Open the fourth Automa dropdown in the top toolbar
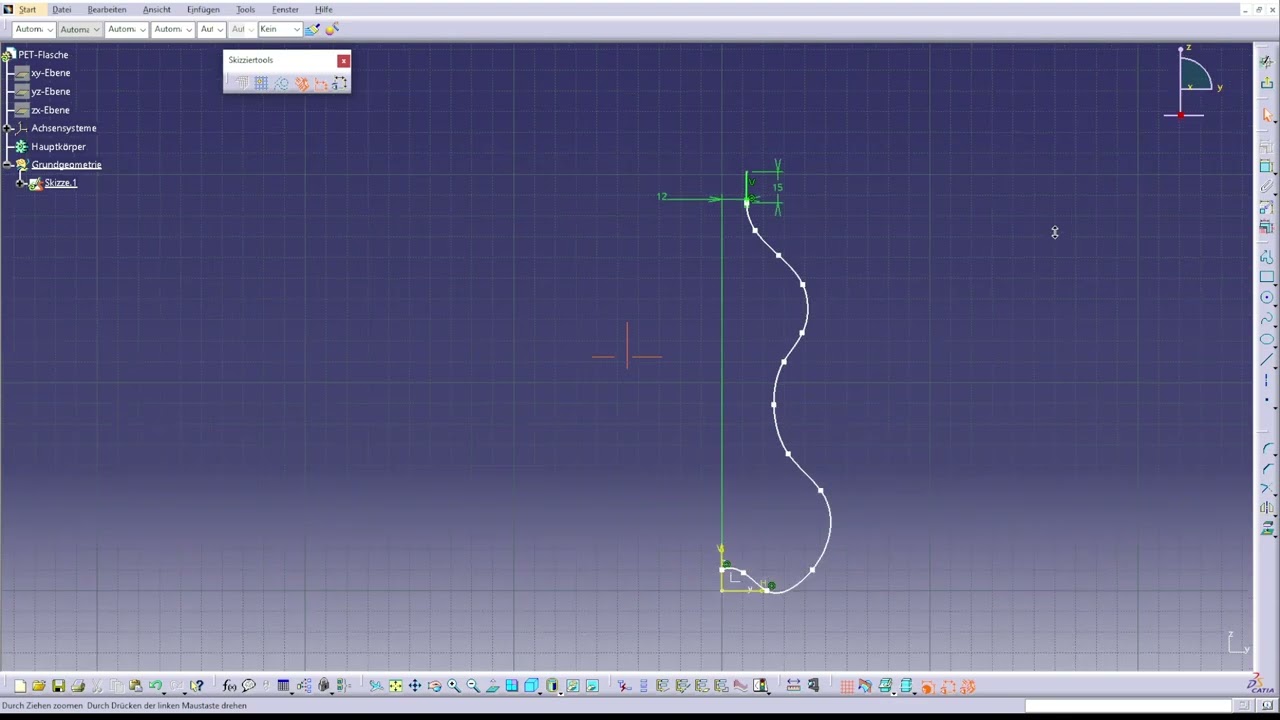This screenshot has height=720, width=1280. pyautogui.click(x=172, y=29)
